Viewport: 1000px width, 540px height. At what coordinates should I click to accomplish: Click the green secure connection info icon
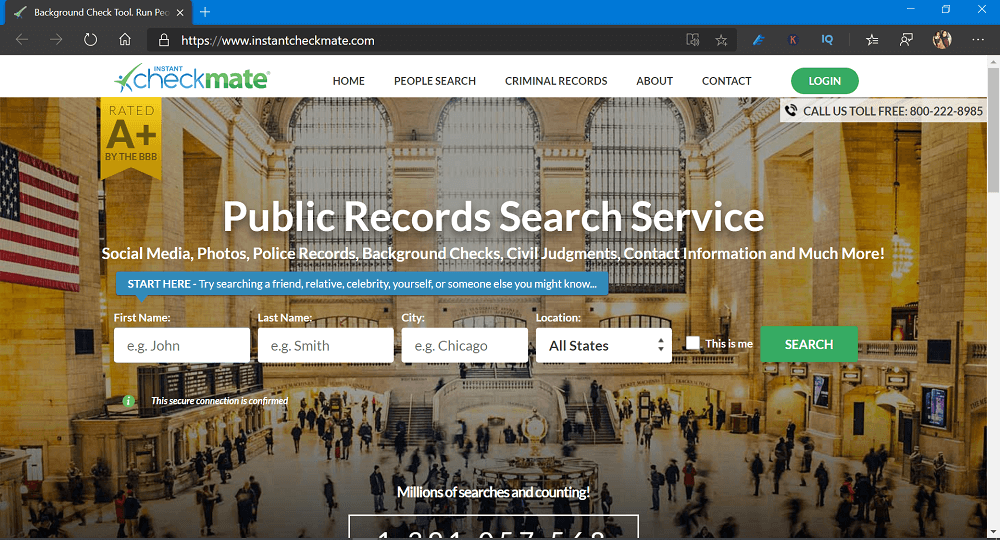point(128,401)
